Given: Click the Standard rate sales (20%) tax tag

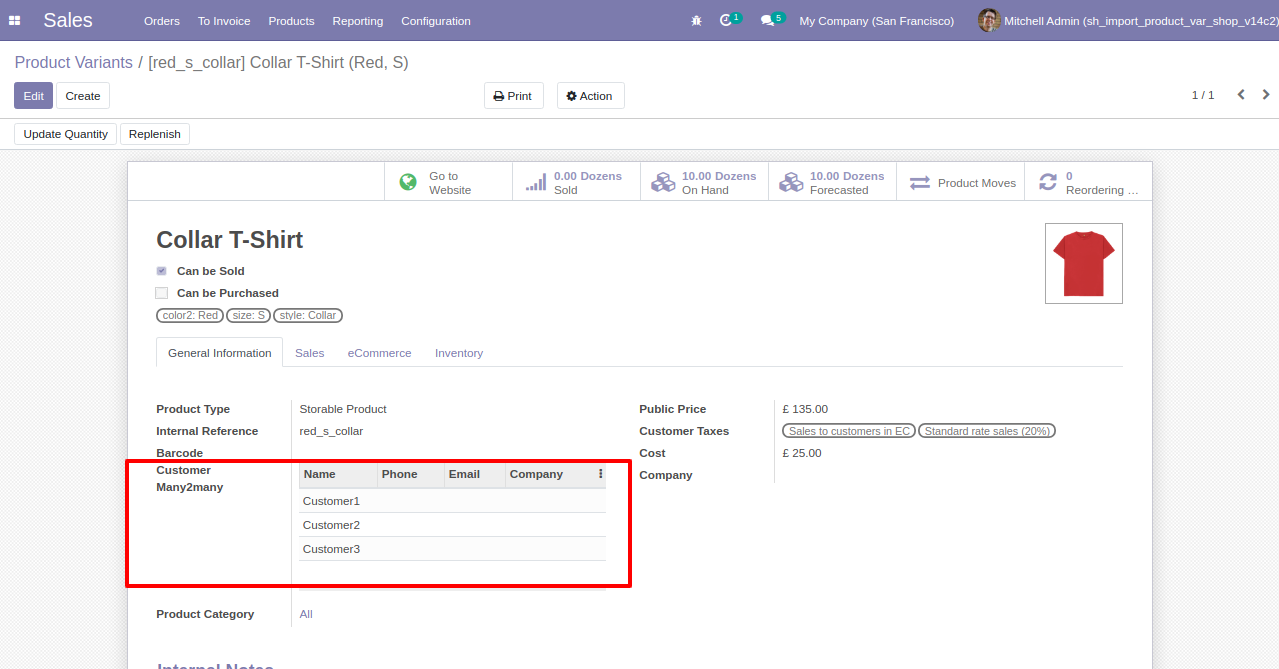Looking at the screenshot, I should point(987,431).
